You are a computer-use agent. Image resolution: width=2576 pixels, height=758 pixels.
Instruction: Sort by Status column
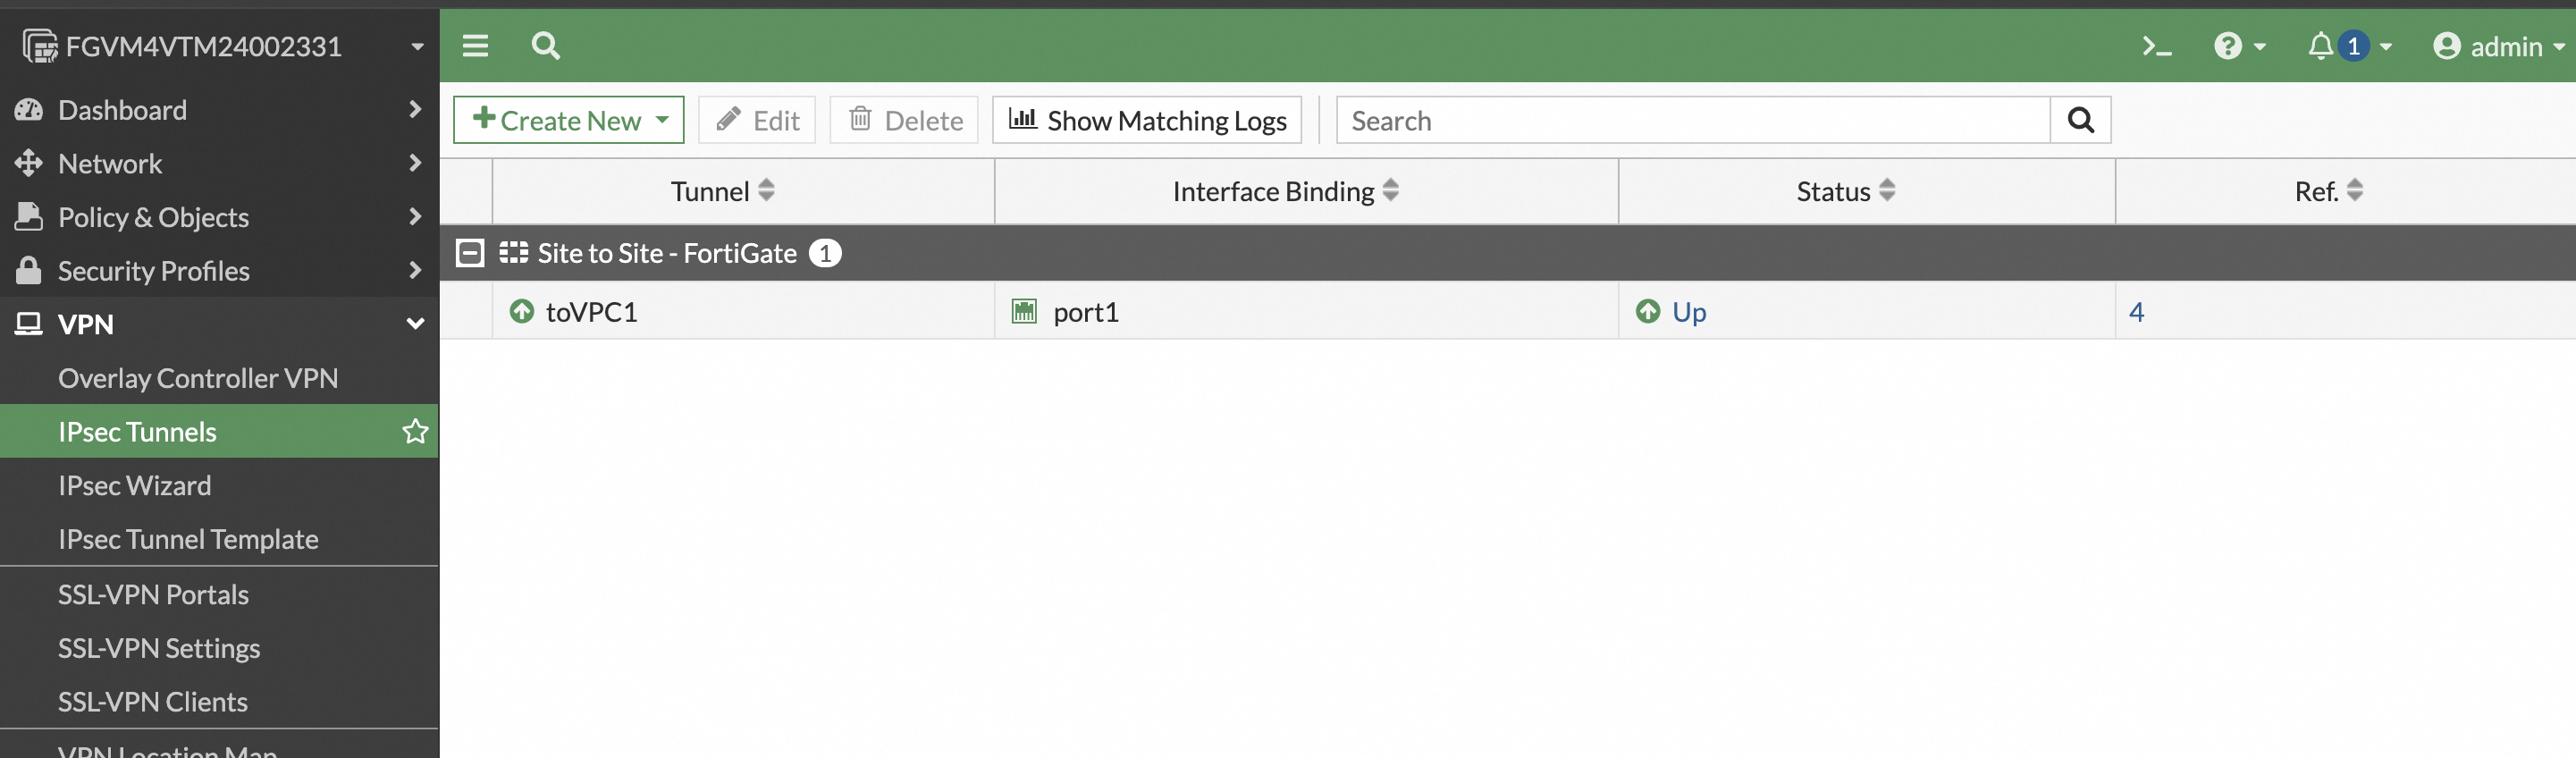point(1887,191)
